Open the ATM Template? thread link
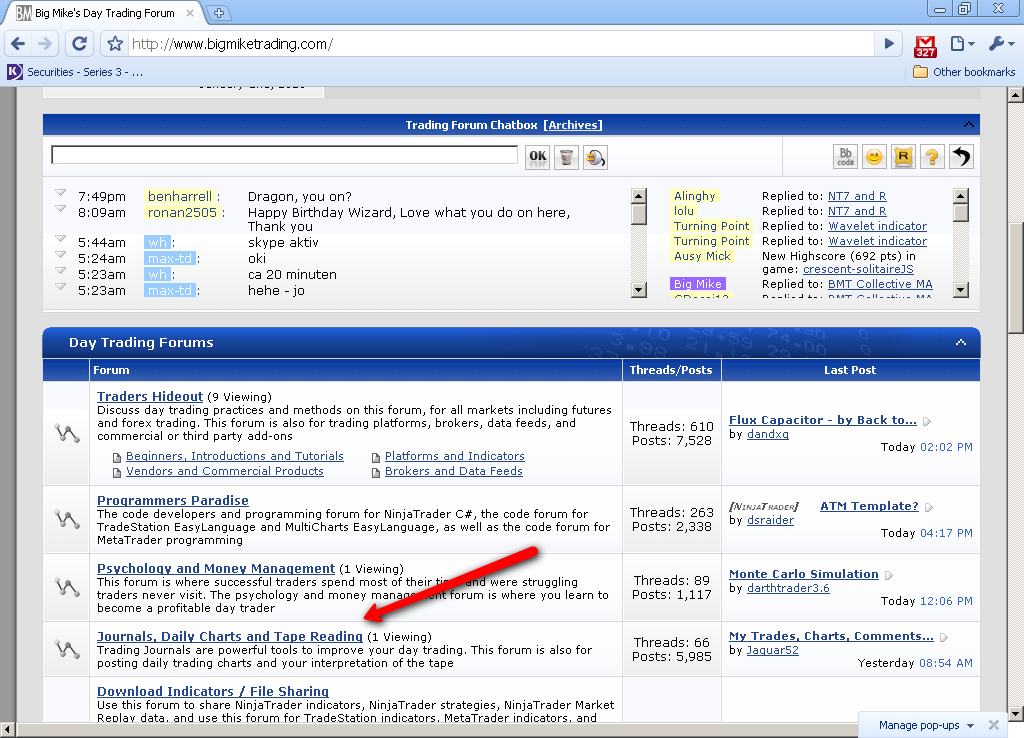 coord(869,506)
